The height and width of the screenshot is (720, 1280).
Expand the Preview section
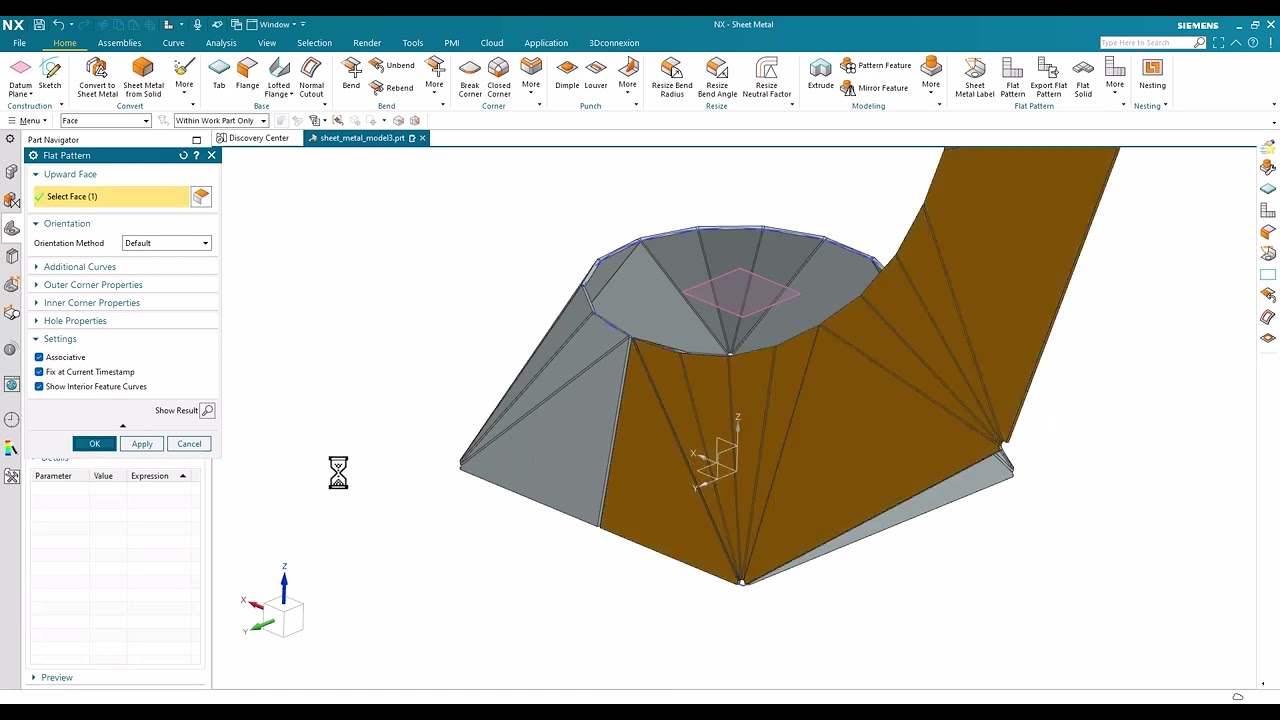(57, 678)
